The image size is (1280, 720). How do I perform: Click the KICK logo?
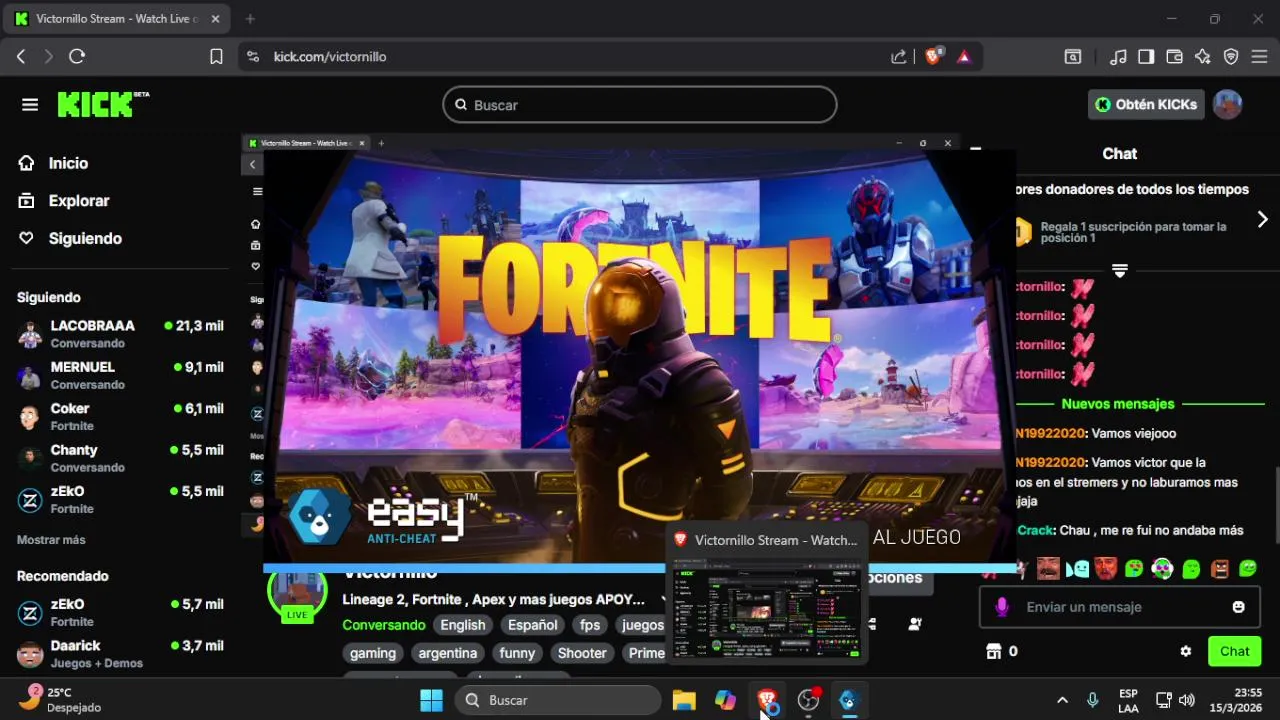(102, 104)
